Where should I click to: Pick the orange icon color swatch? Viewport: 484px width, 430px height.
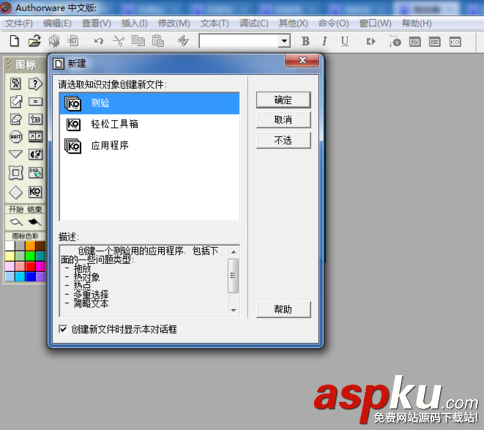pos(30,246)
